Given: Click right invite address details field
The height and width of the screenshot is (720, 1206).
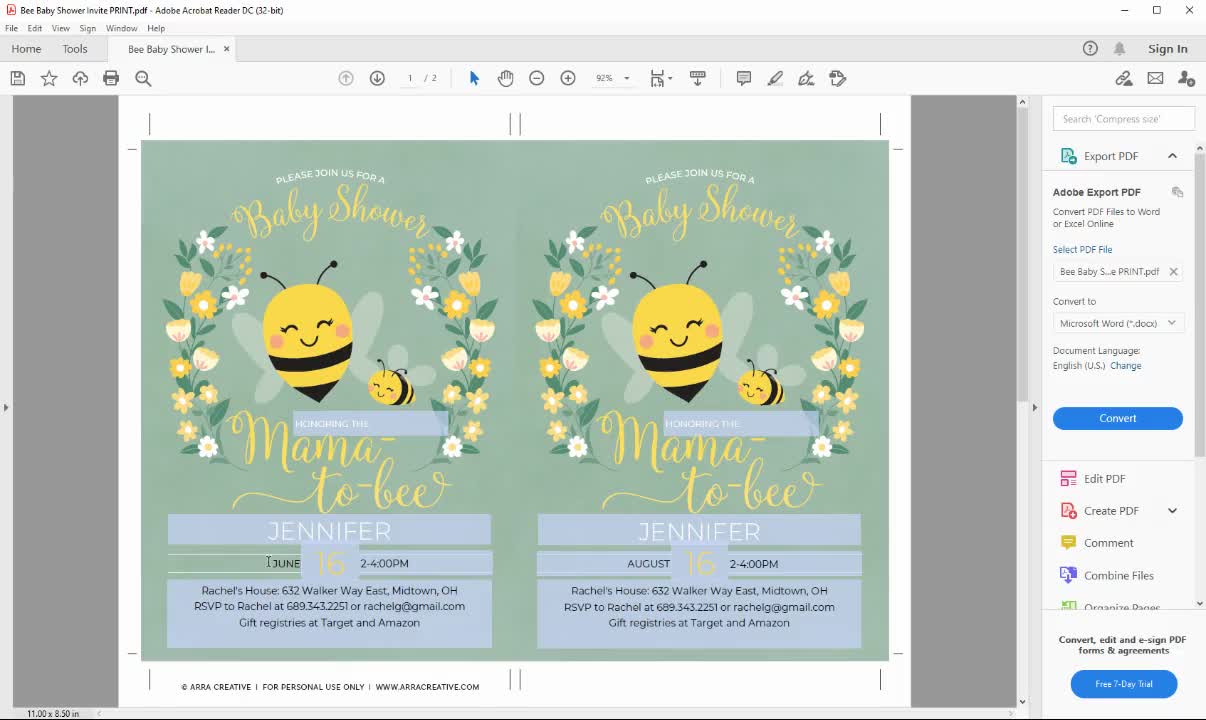Looking at the screenshot, I should coord(699,613).
